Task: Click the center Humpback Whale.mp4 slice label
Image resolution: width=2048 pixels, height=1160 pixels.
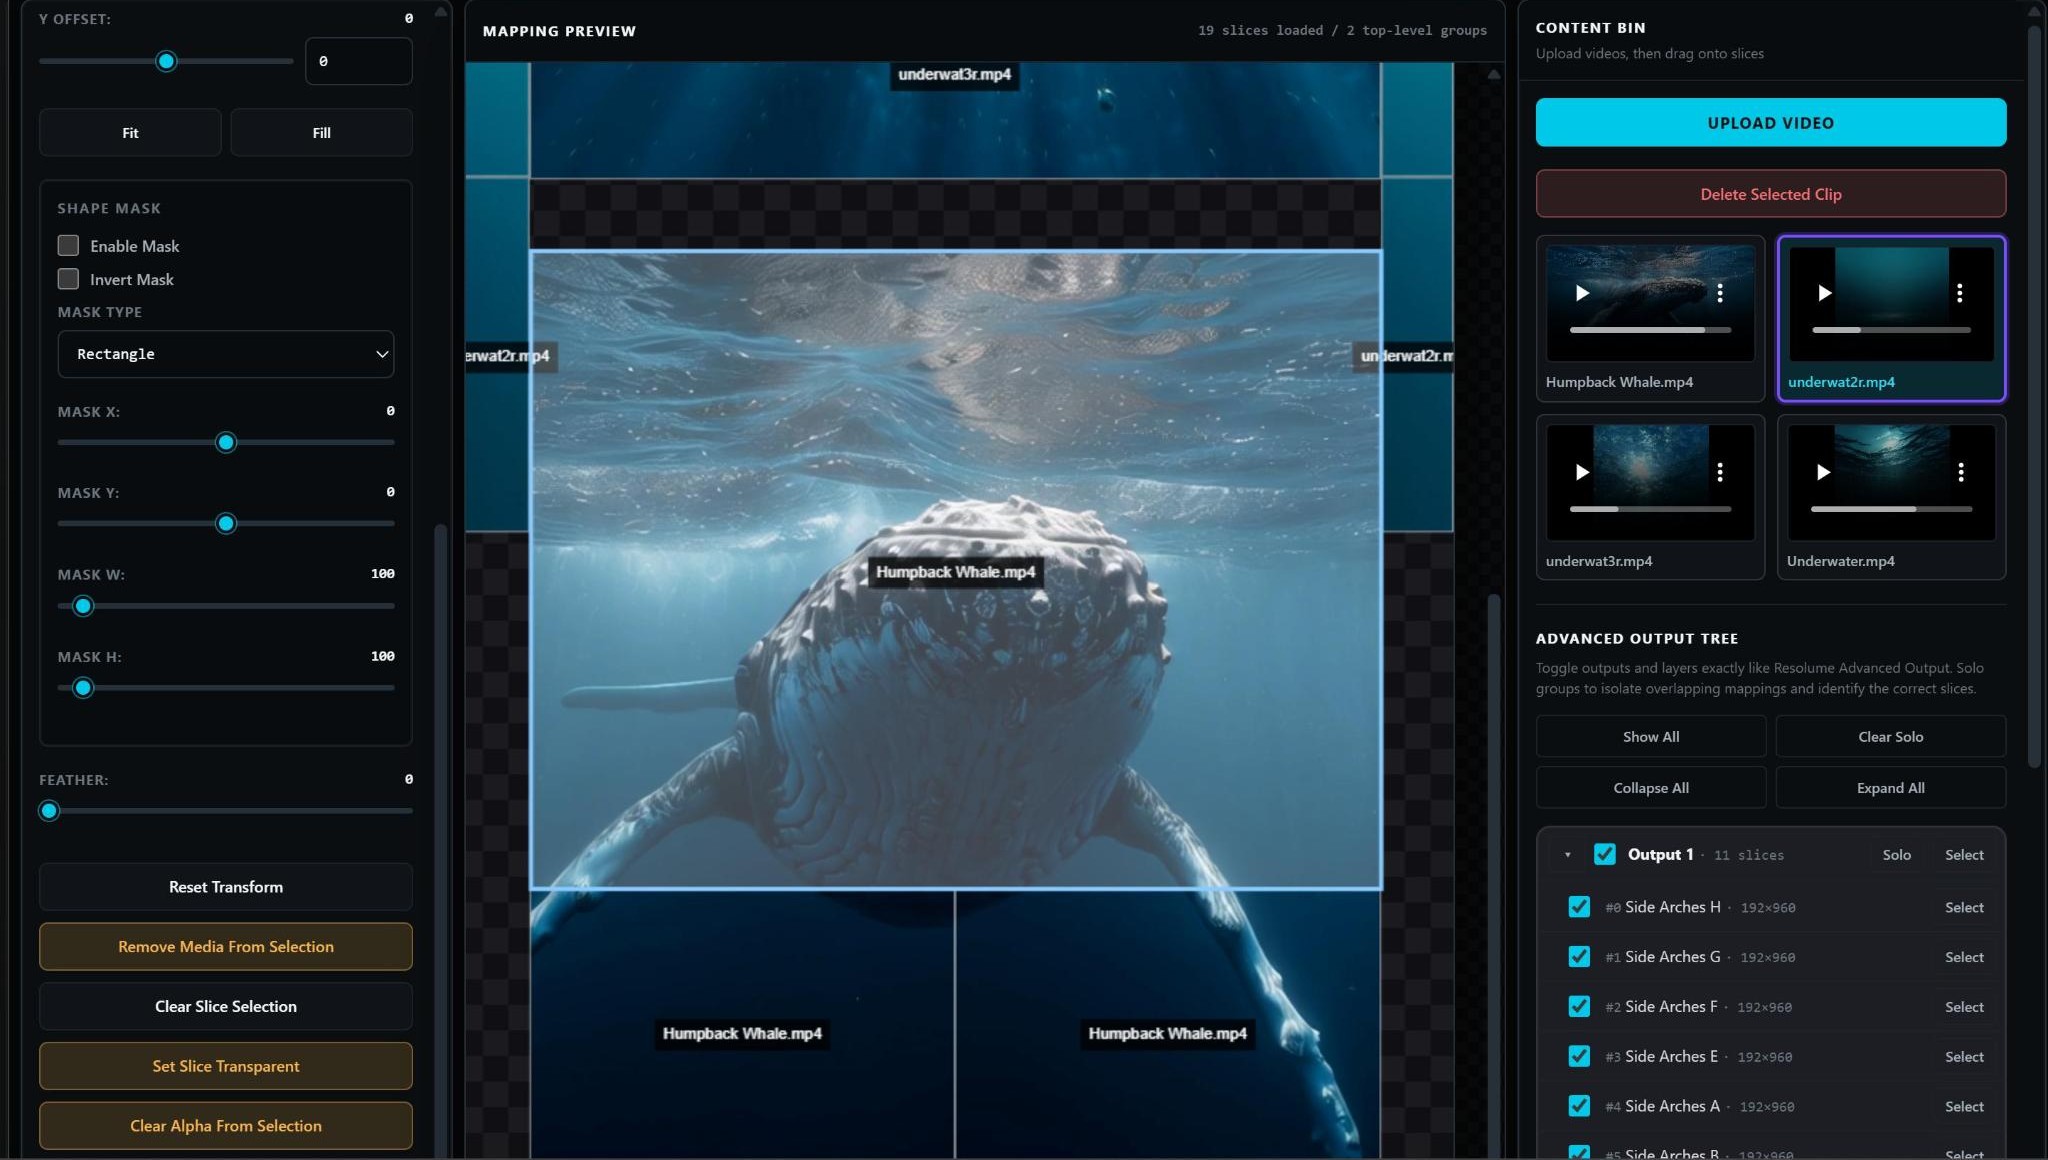Action: [x=955, y=572]
